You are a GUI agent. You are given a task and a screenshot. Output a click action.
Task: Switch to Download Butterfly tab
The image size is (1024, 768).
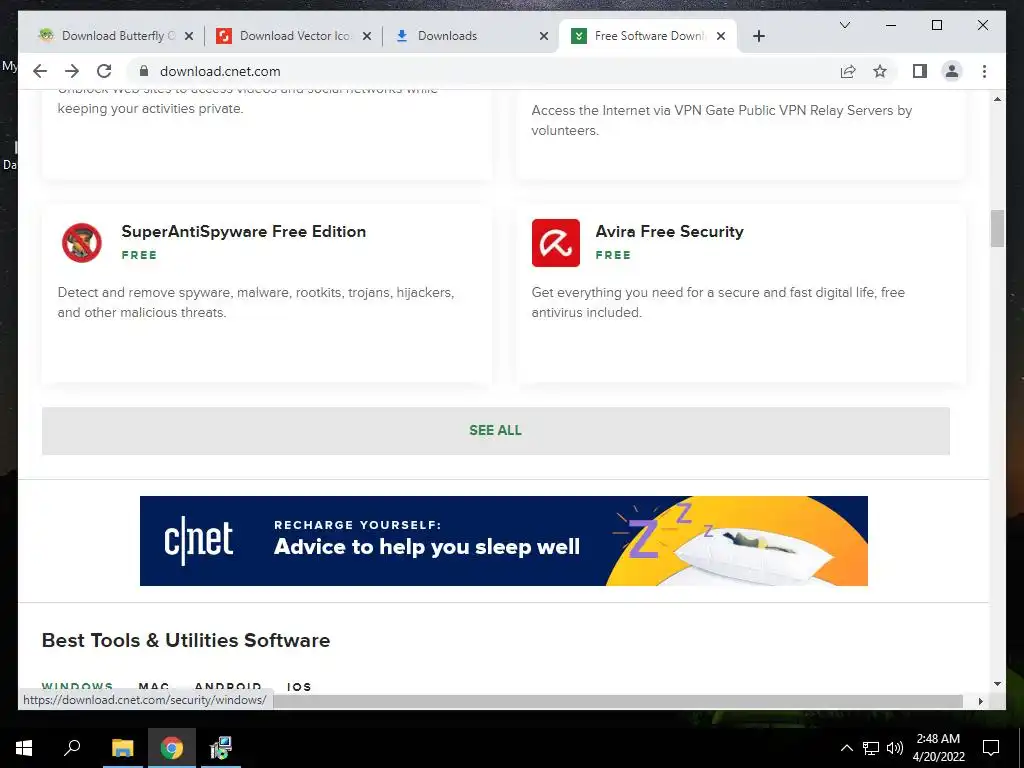pos(116,36)
